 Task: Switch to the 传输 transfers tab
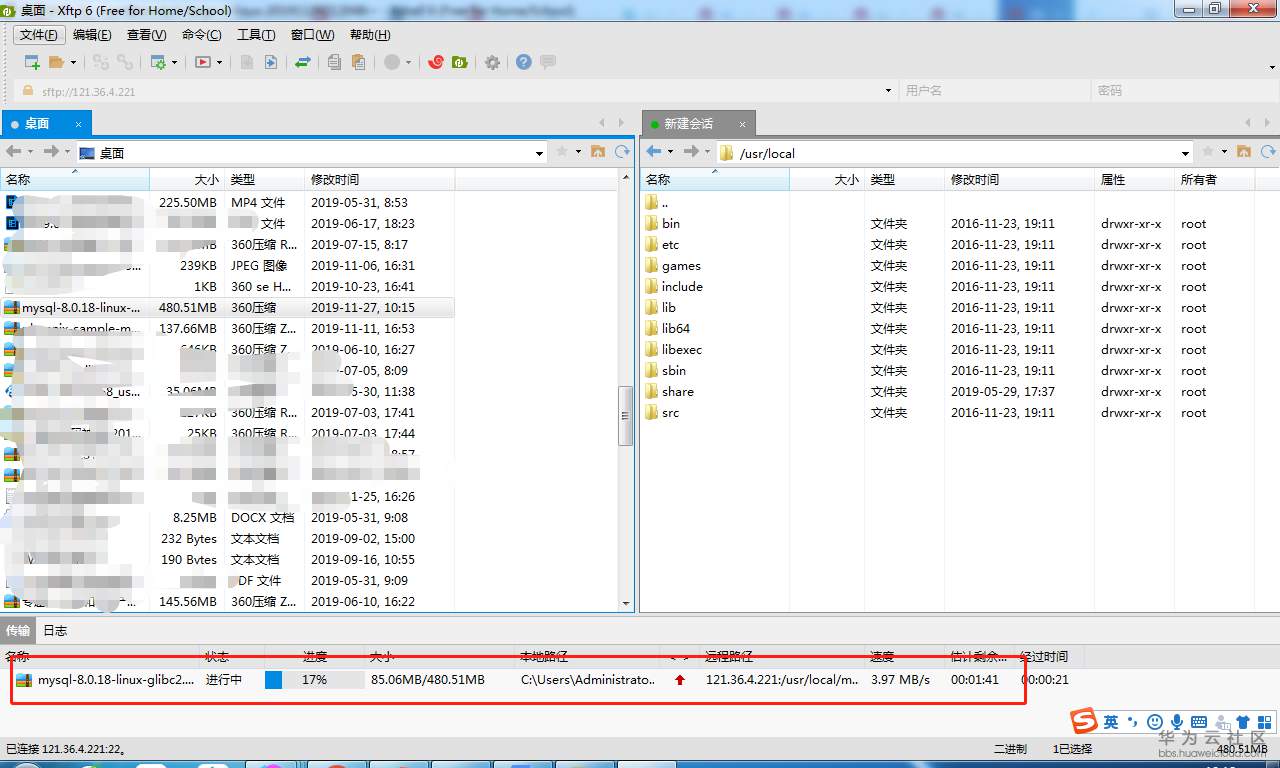click(18, 631)
